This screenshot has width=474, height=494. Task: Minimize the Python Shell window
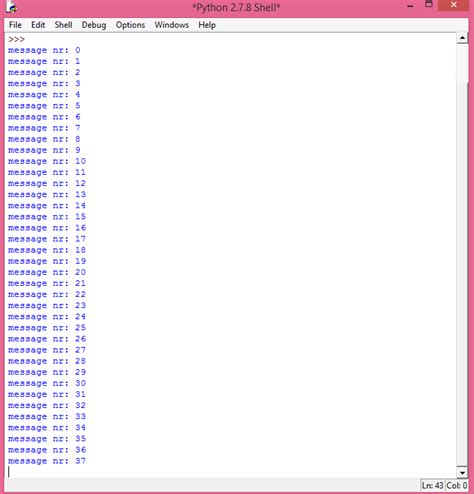tap(410, 6)
